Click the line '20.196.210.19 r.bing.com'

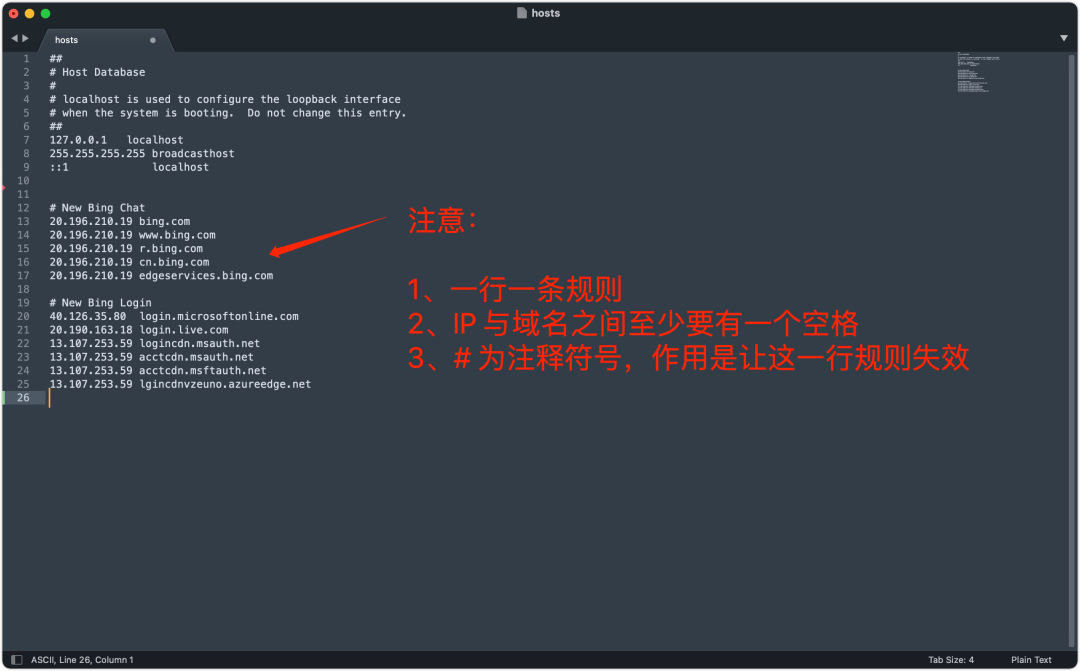(126, 248)
